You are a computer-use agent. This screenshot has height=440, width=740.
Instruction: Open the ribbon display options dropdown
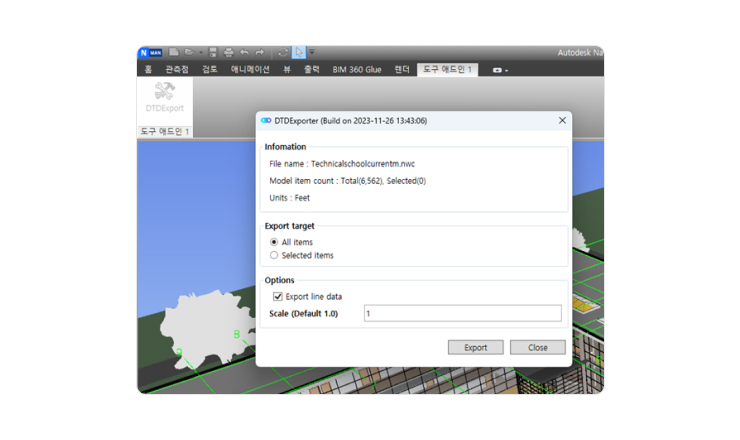point(500,70)
